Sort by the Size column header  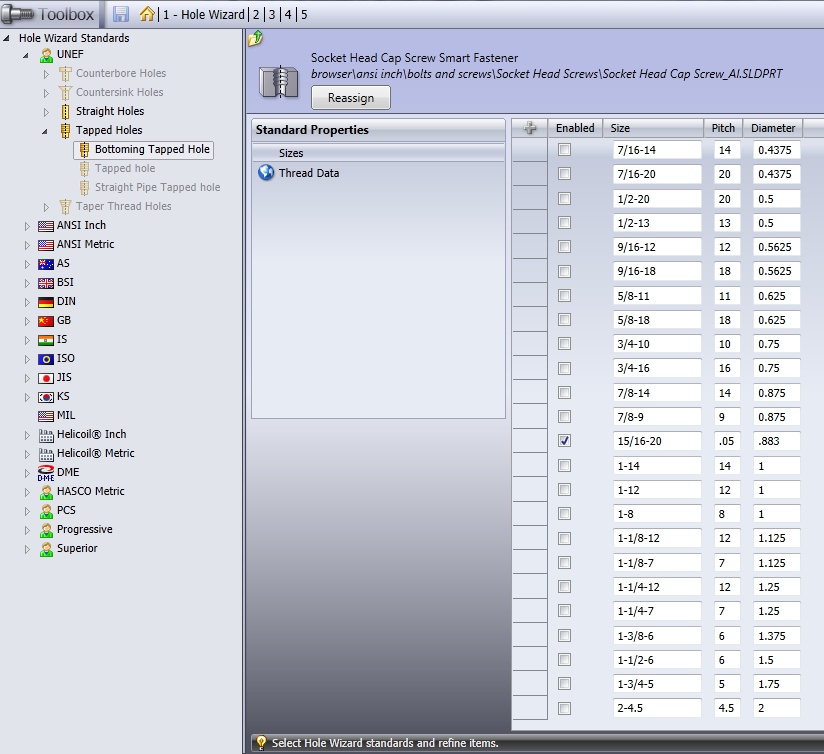coord(653,128)
